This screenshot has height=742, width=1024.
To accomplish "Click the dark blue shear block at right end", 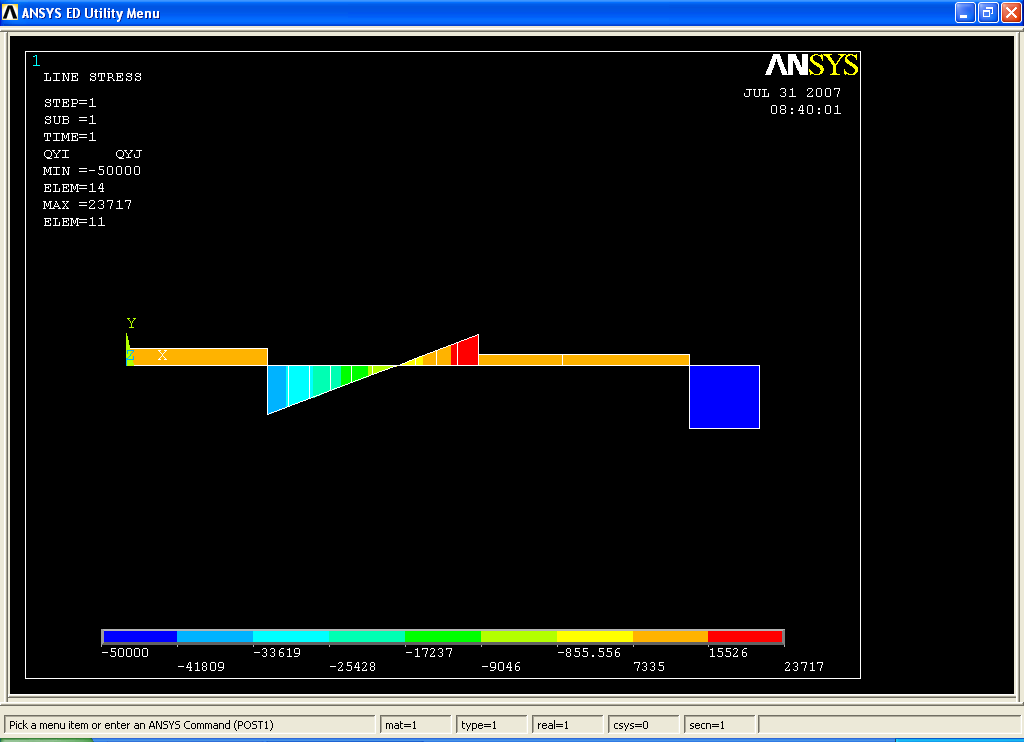I will 724,396.
